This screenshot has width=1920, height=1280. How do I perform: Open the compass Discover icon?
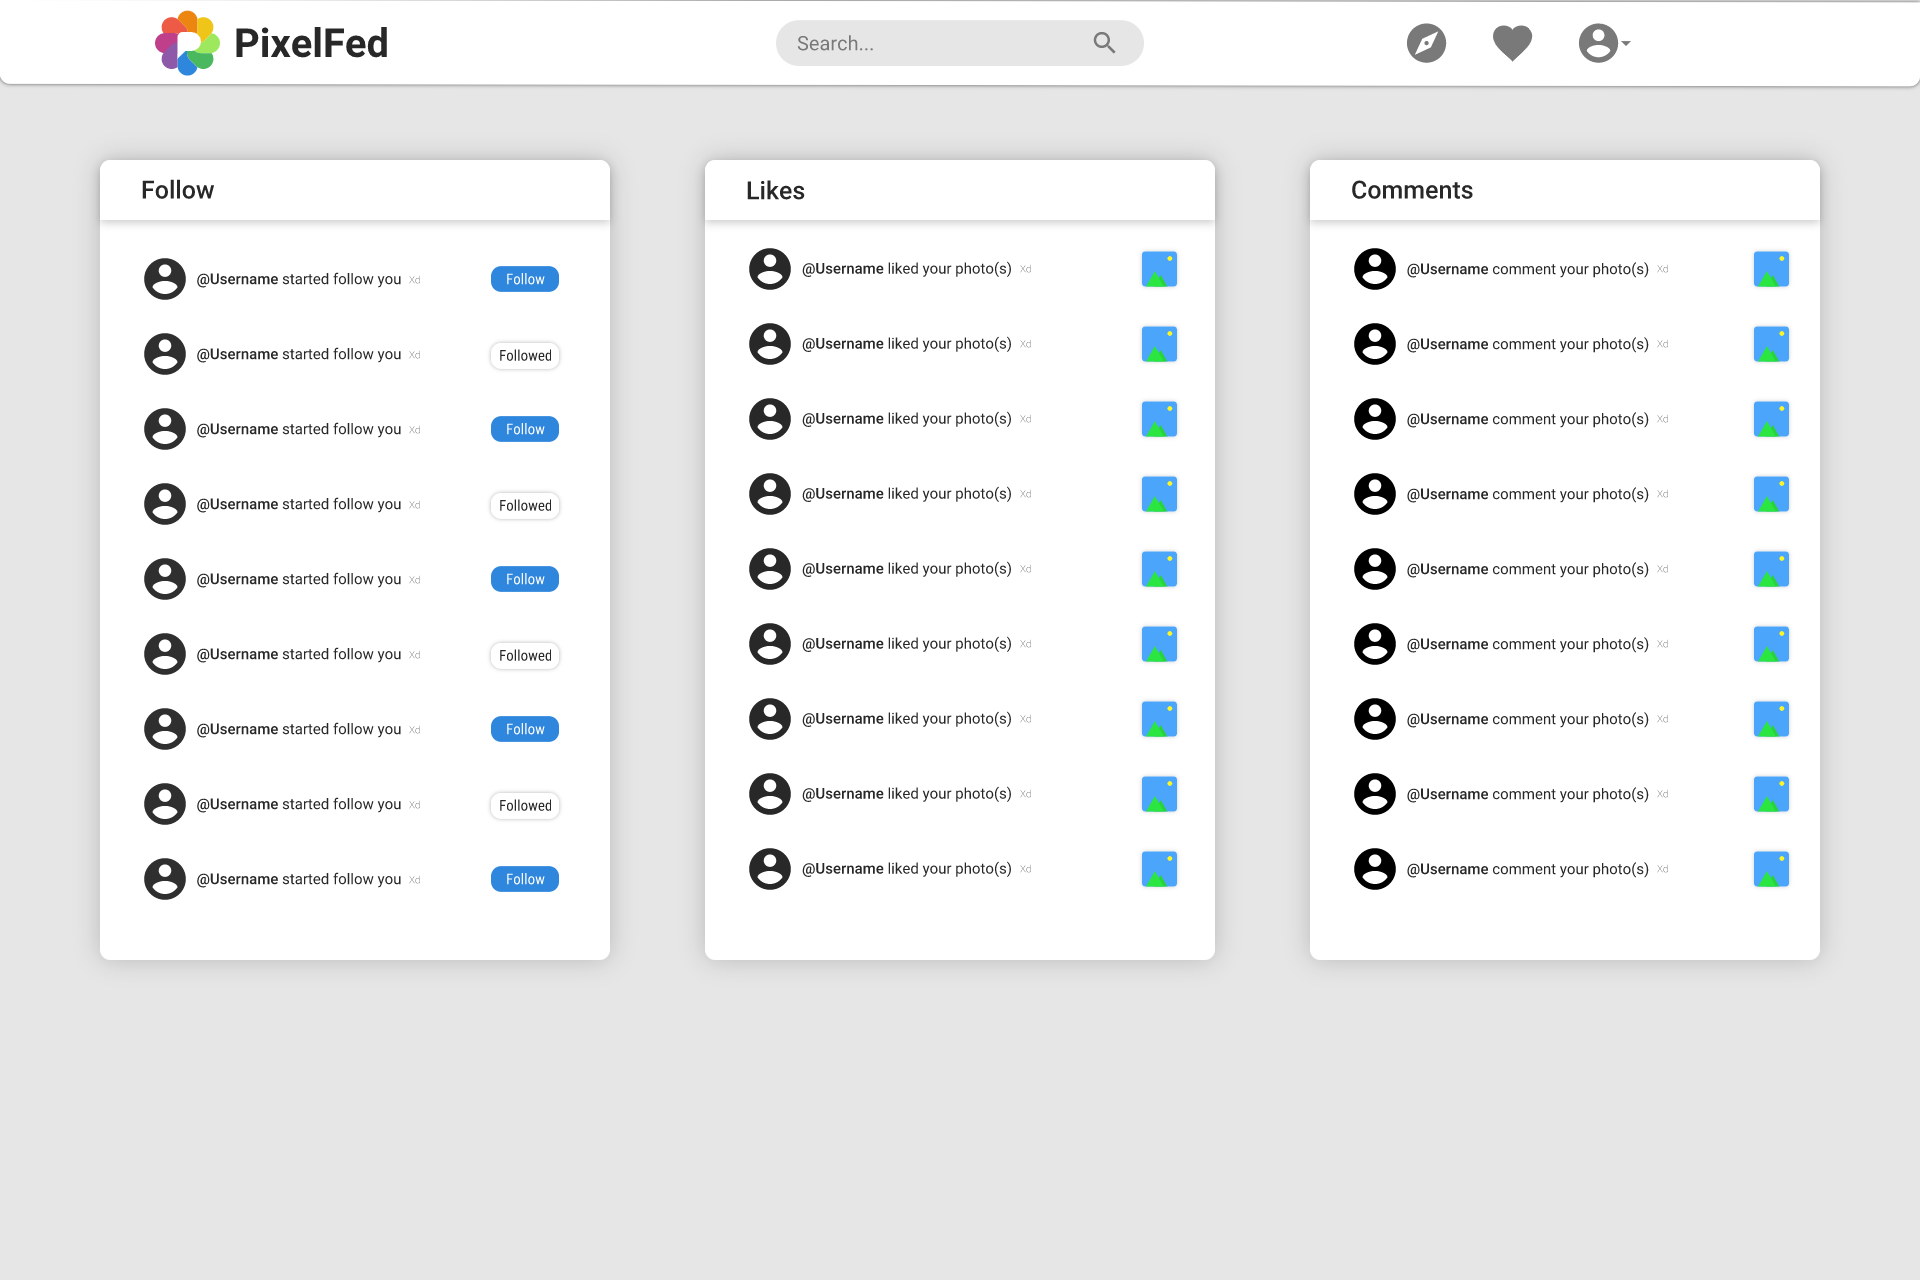coord(1426,43)
